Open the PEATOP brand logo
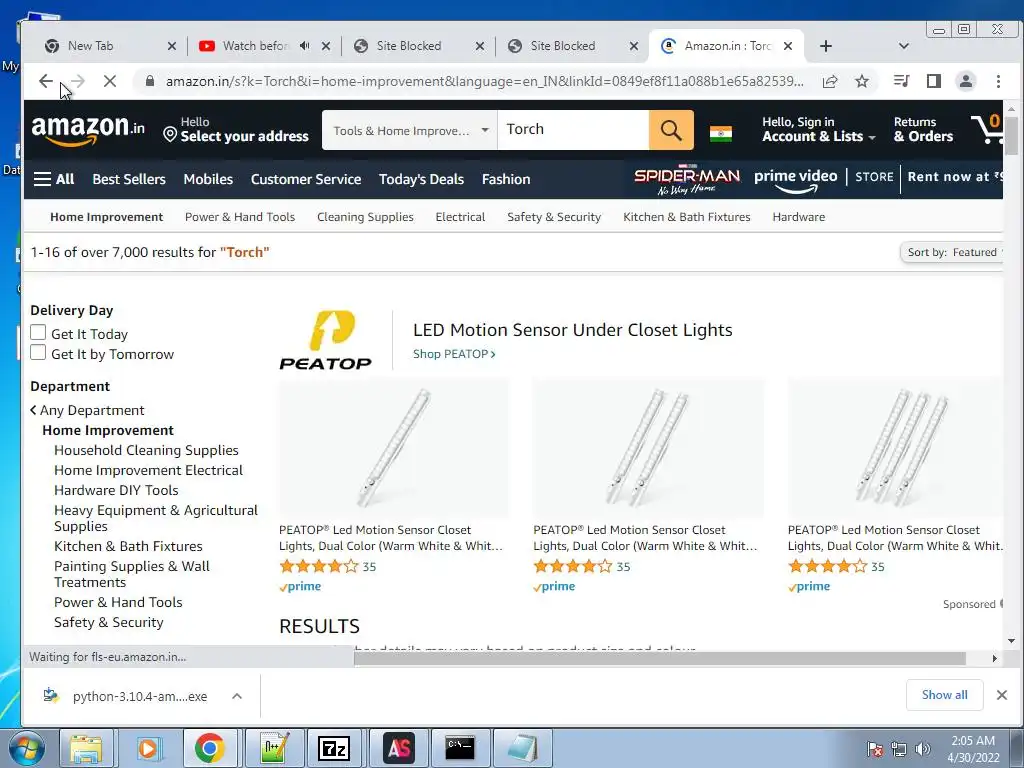 coord(325,340)
